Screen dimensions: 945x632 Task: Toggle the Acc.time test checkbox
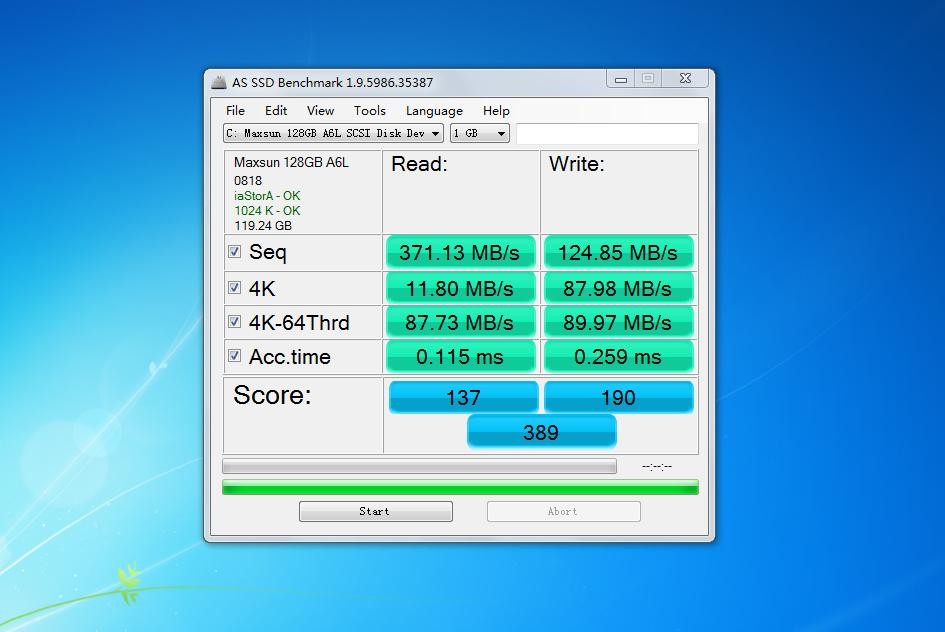(x=234, y=356)
